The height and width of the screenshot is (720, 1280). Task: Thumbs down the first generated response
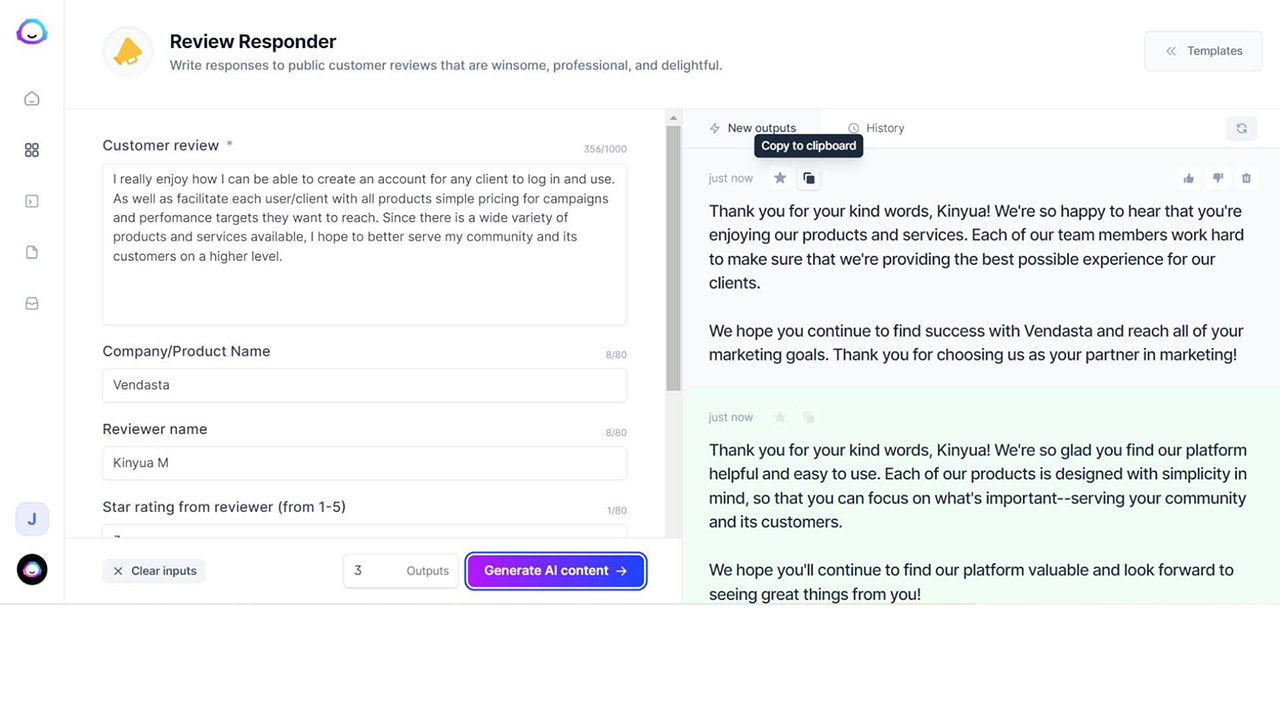click(x=1218, y=178)
